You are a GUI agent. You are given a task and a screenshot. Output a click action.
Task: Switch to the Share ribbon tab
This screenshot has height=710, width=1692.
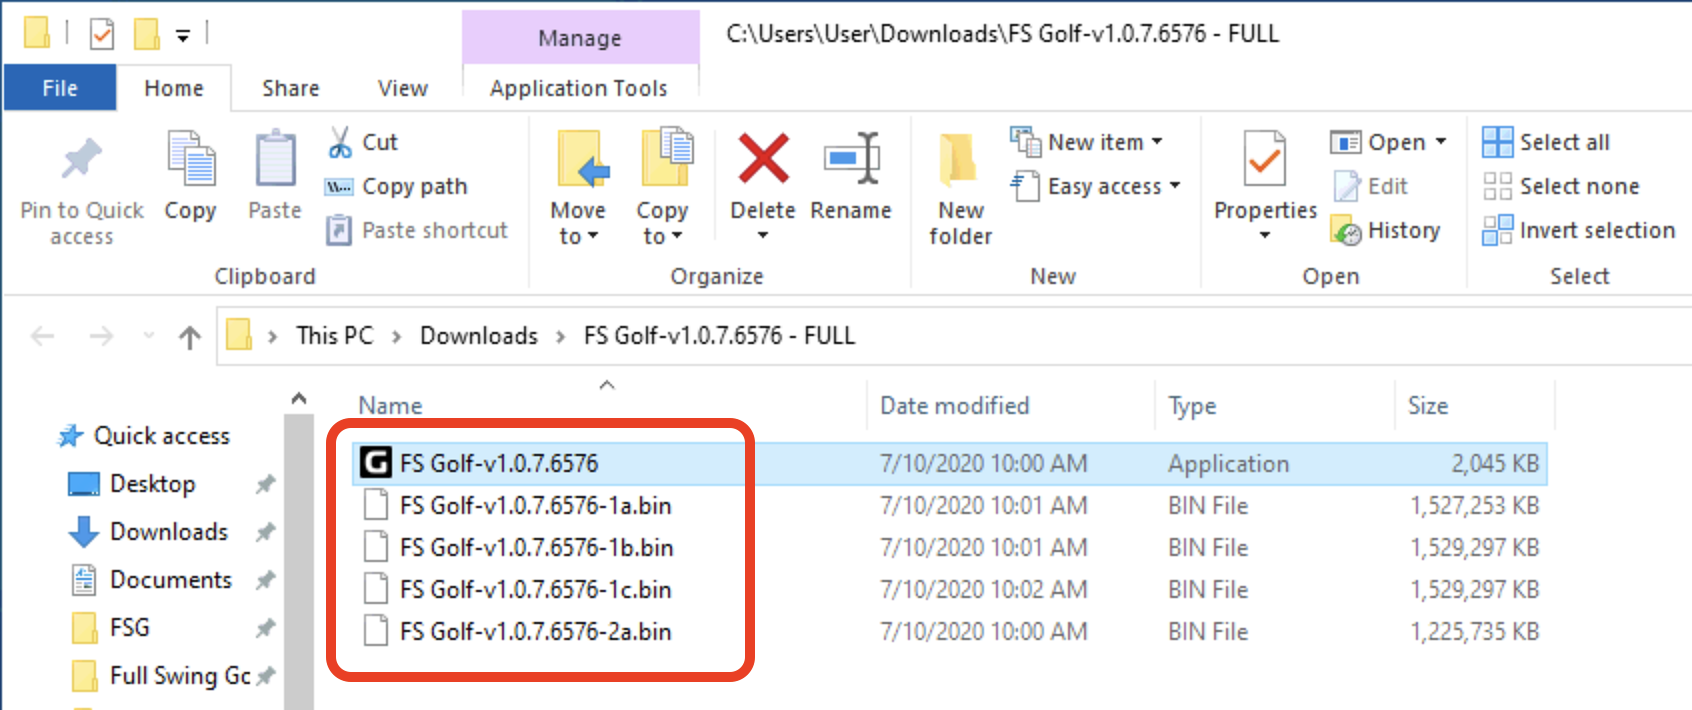291,88
